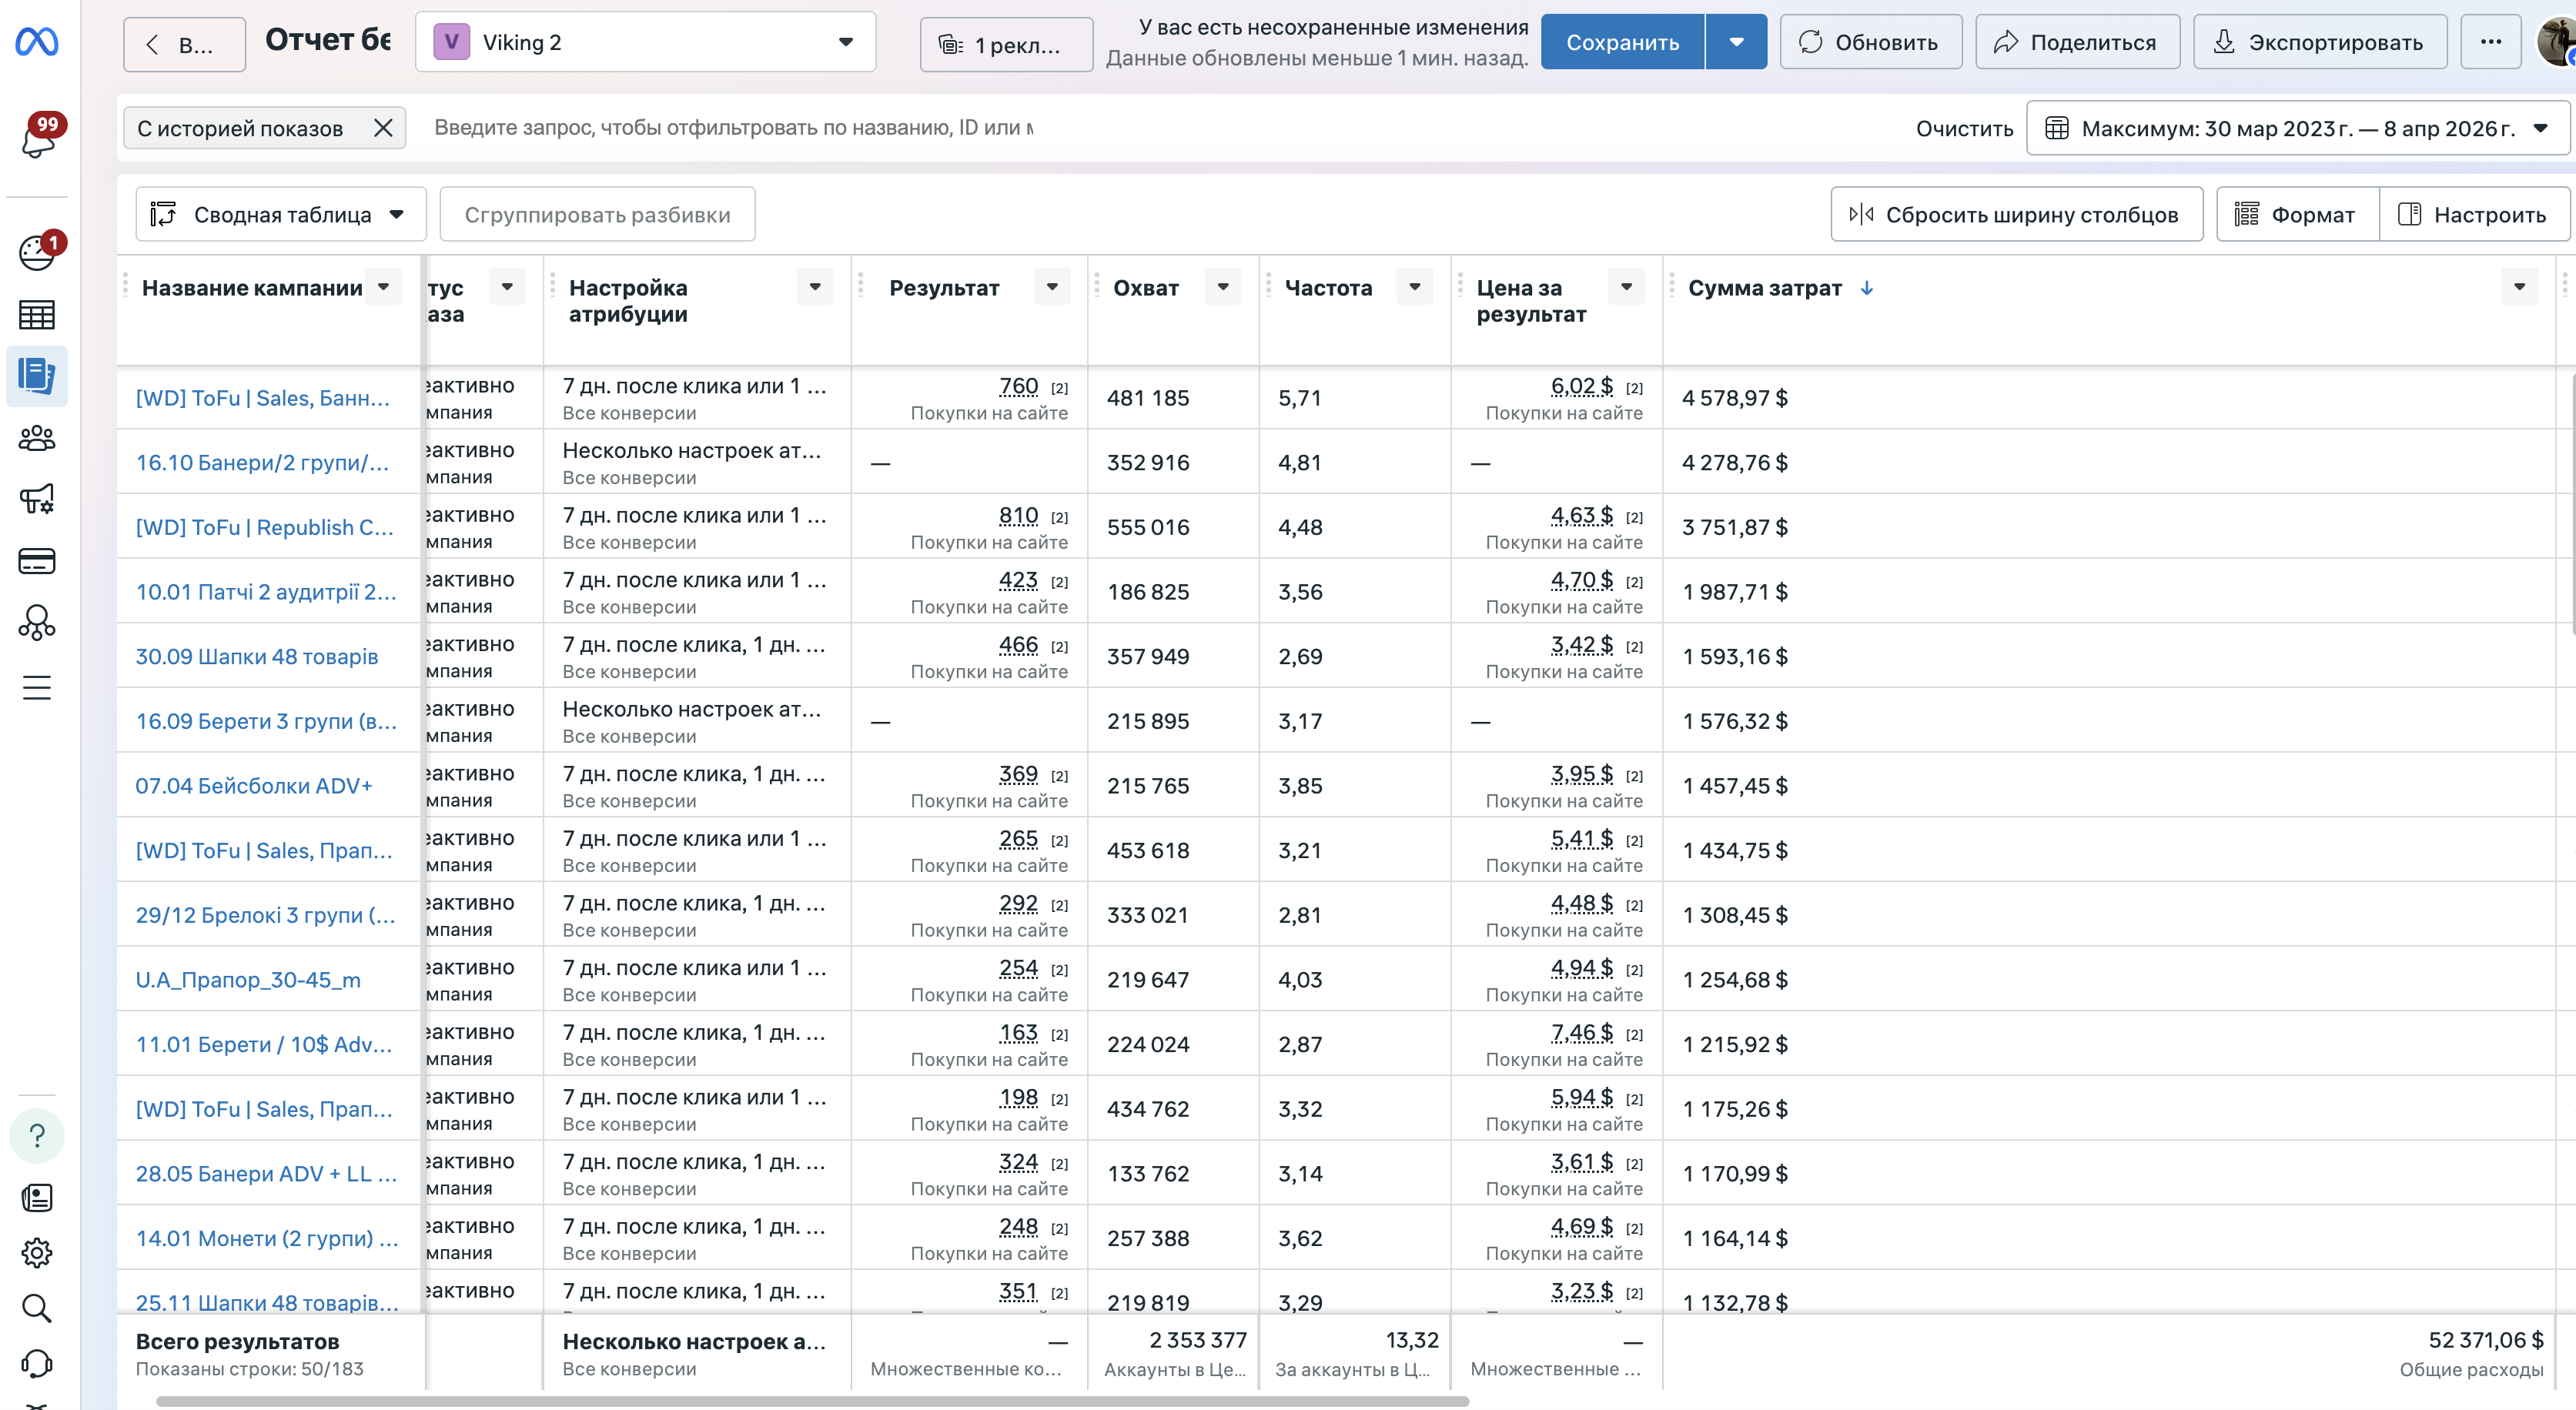Open Результат column dropdown
Image resolution: width=2576 pixels, height=1410 pixels.
1052,287
